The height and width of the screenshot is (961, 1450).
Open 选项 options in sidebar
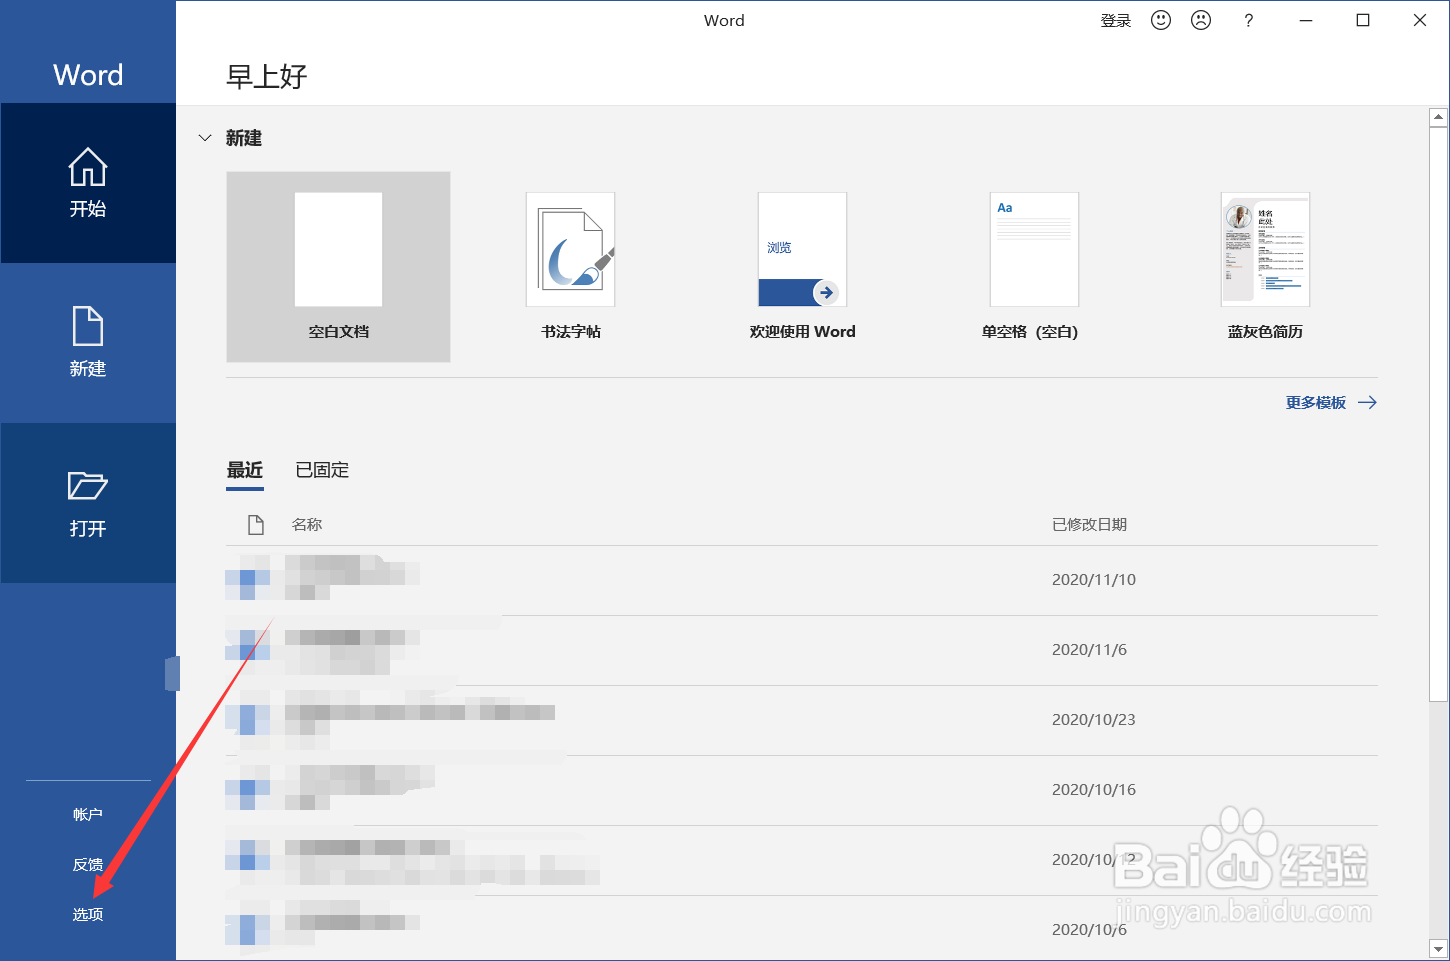point(88,914)
